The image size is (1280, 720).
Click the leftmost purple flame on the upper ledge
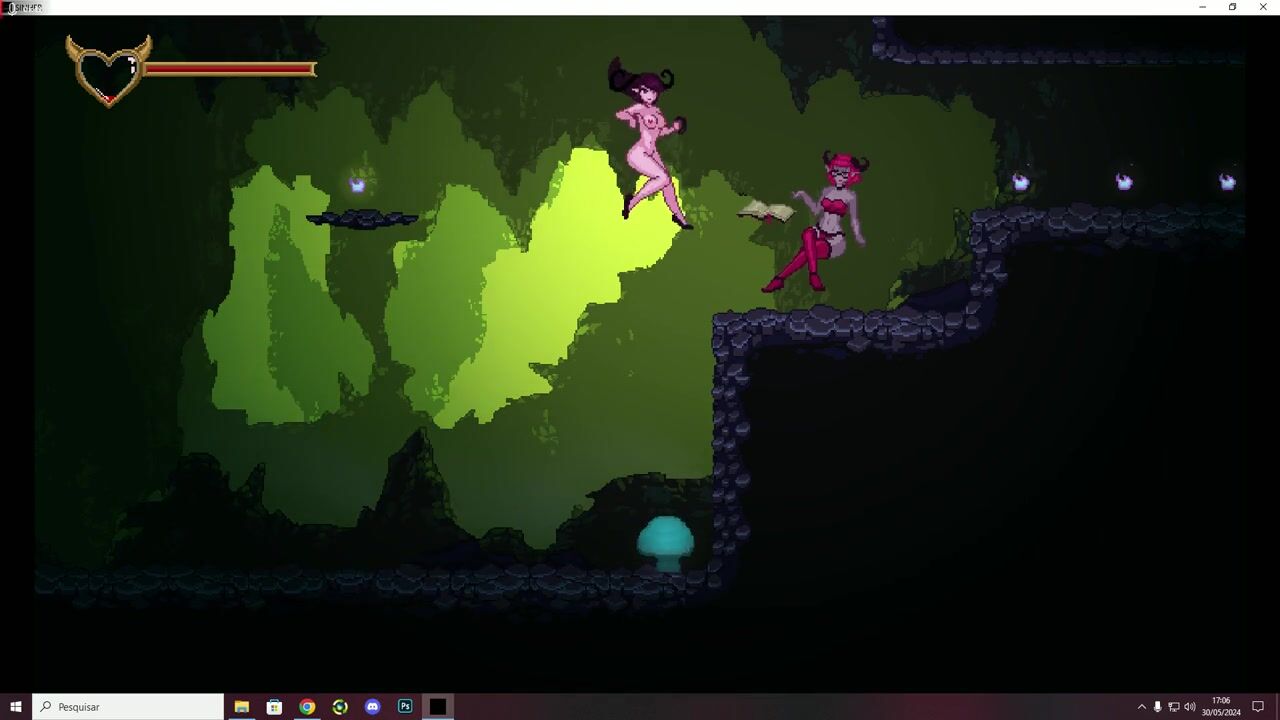[x=1020, y=182]
